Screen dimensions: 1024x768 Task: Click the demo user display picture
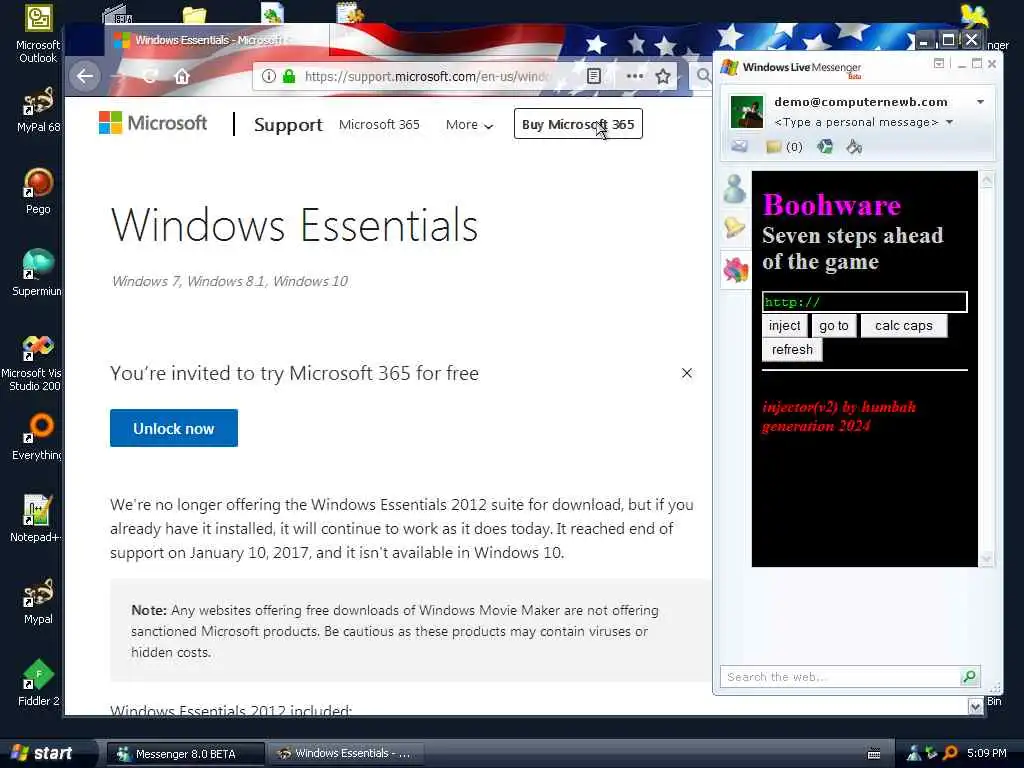(x=747, y=112)
